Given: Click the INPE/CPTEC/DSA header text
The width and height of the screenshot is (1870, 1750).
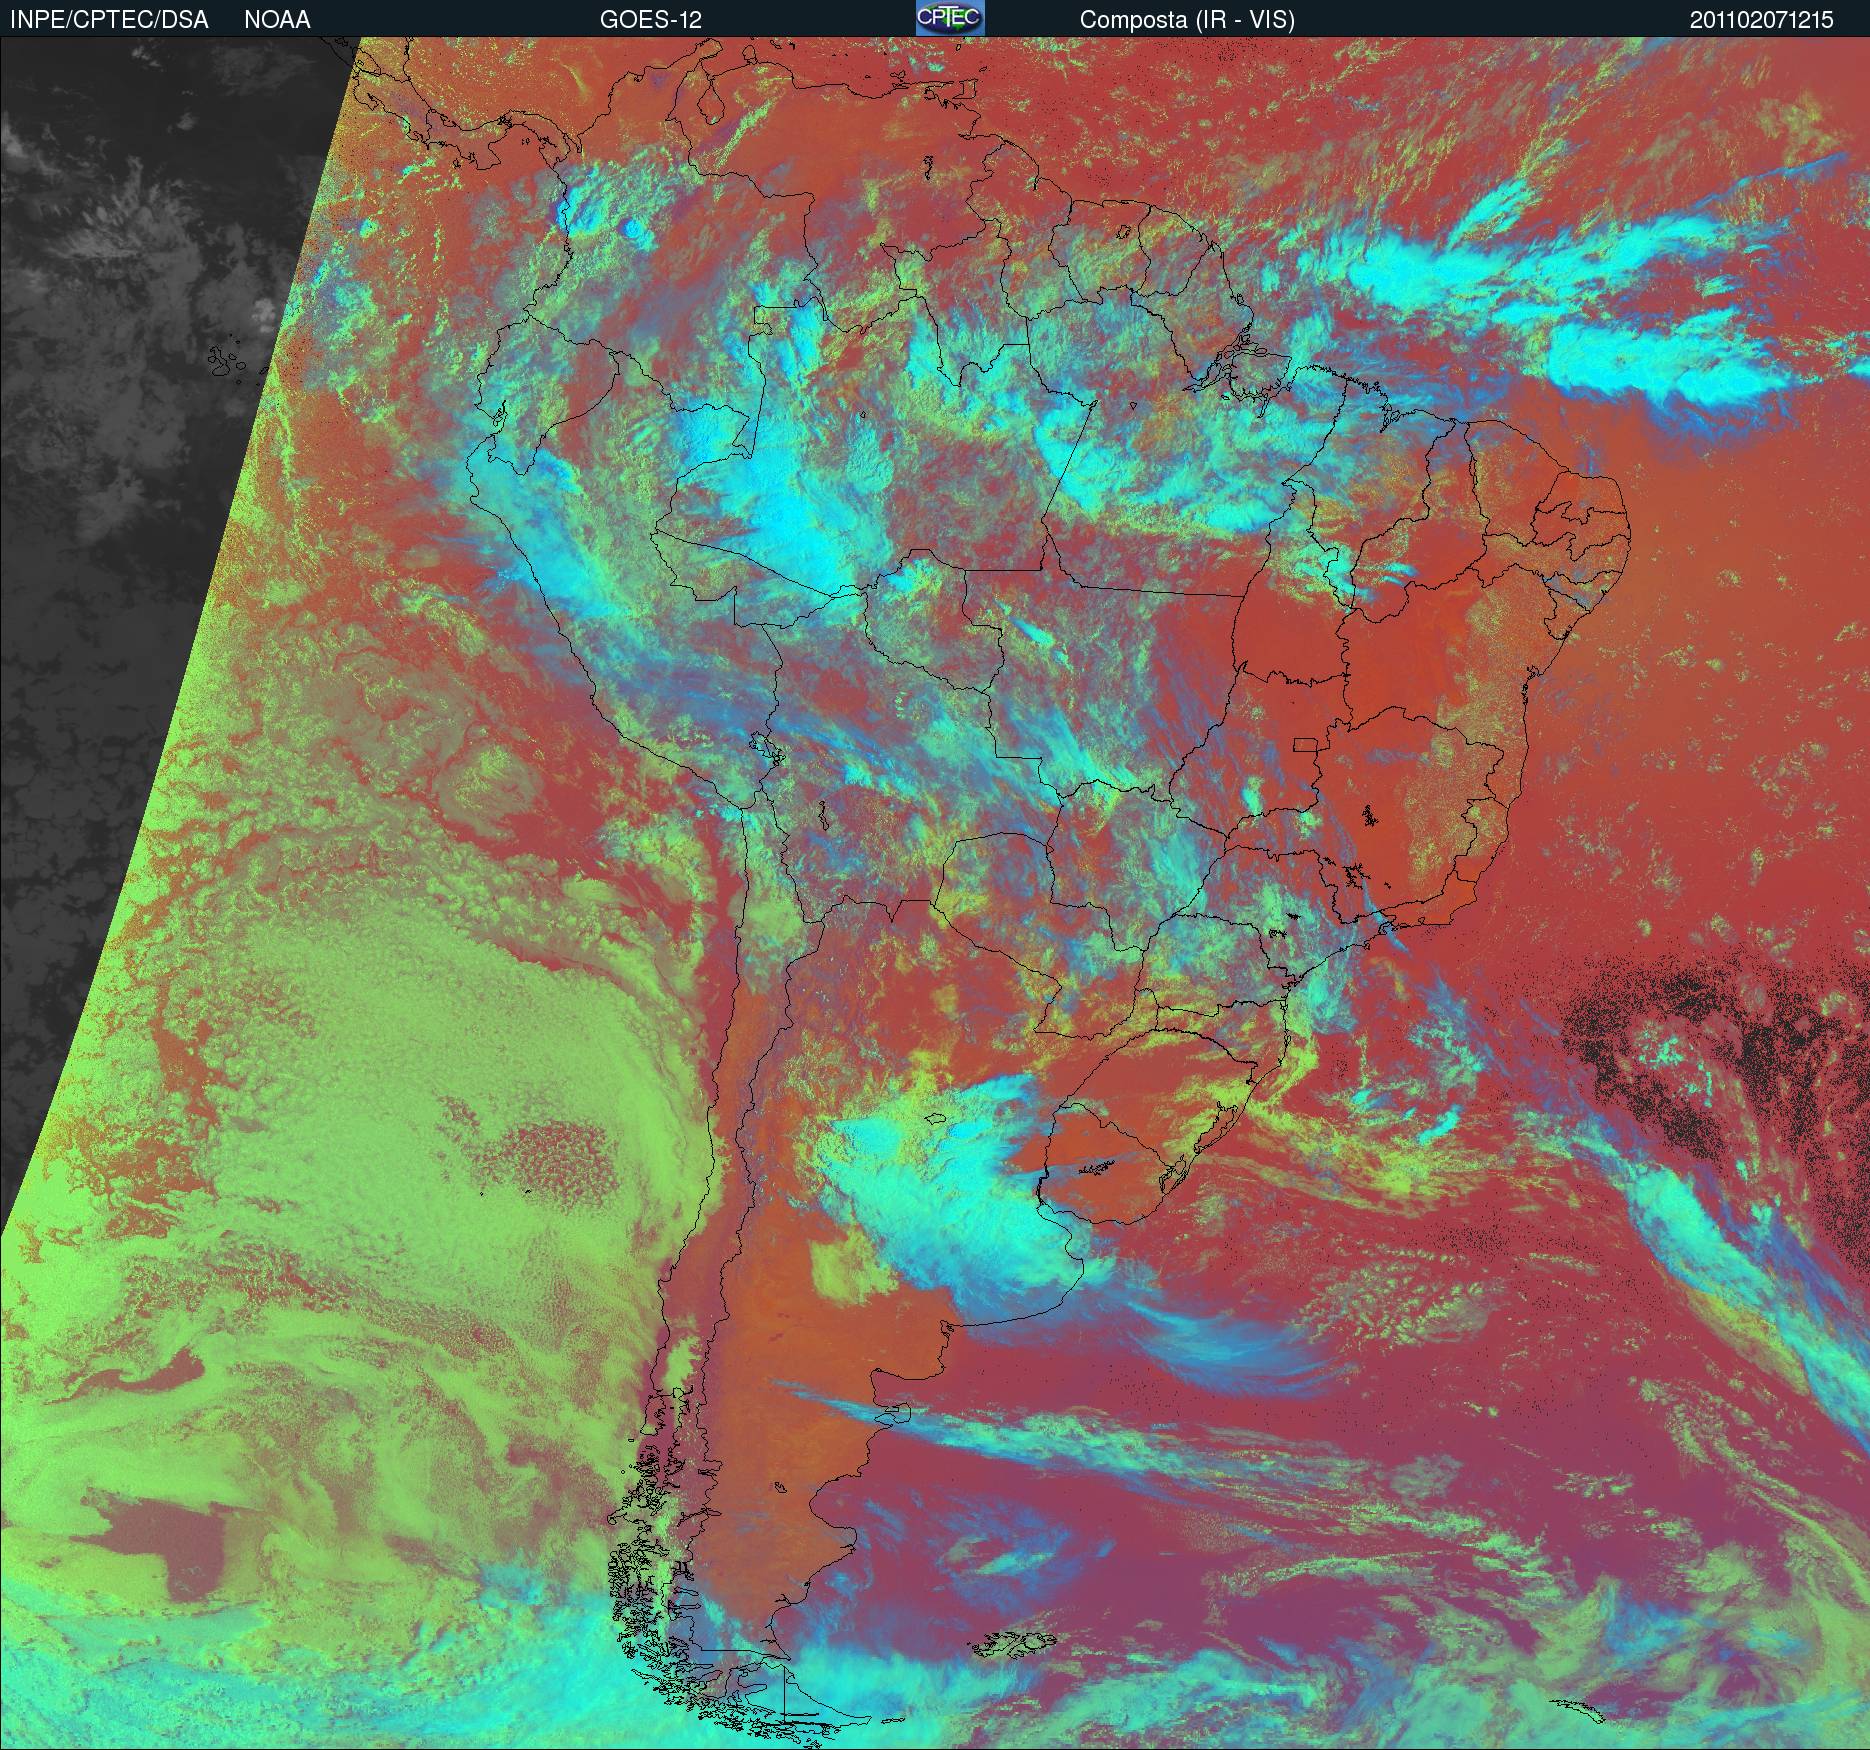Looking at the screenshot, I should coord(109,19).
